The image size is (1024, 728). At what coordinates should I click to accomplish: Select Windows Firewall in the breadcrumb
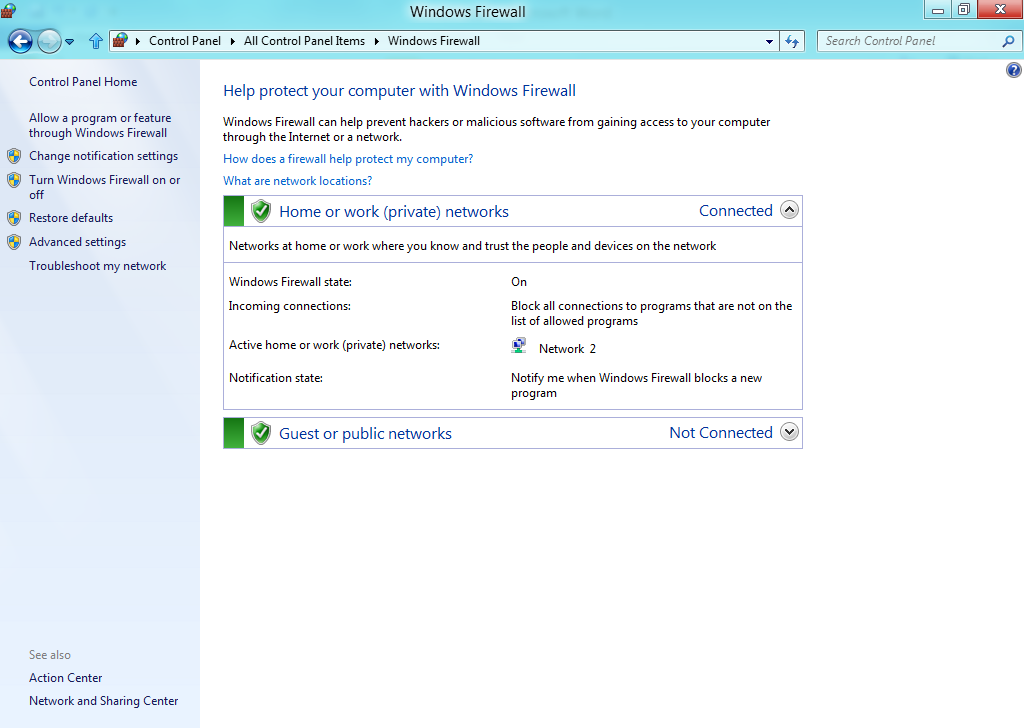point(434,40)
